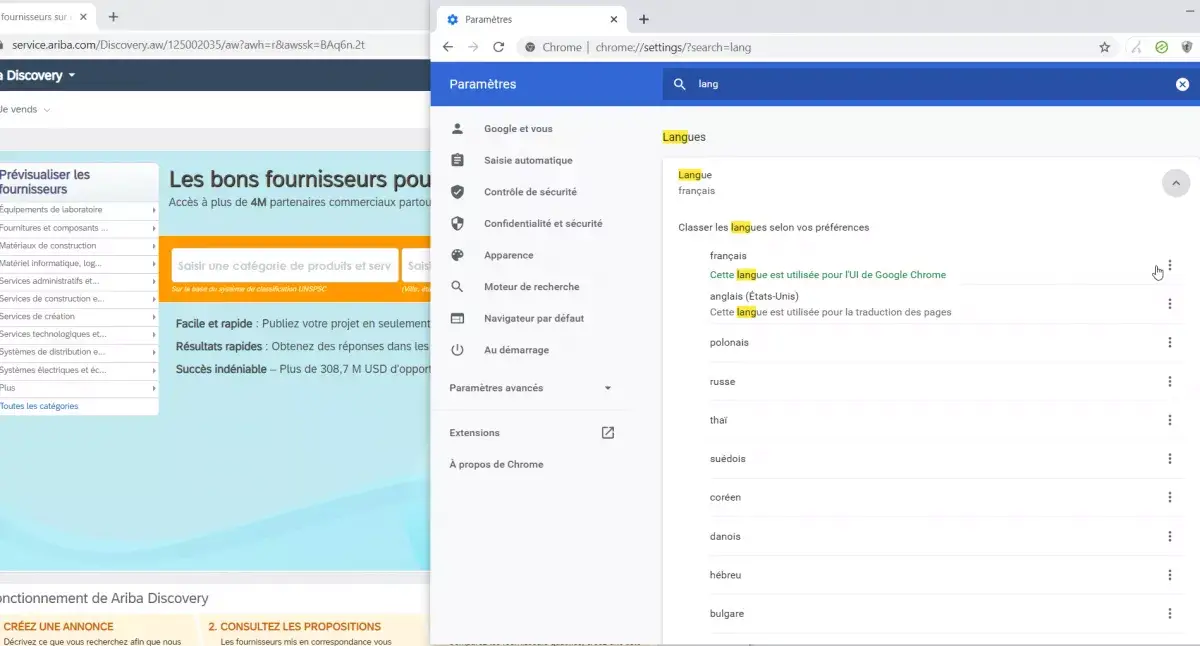Clear the settings search with the X icon
Screen dimensions: 1200x646
click(x=1182, y=85)
